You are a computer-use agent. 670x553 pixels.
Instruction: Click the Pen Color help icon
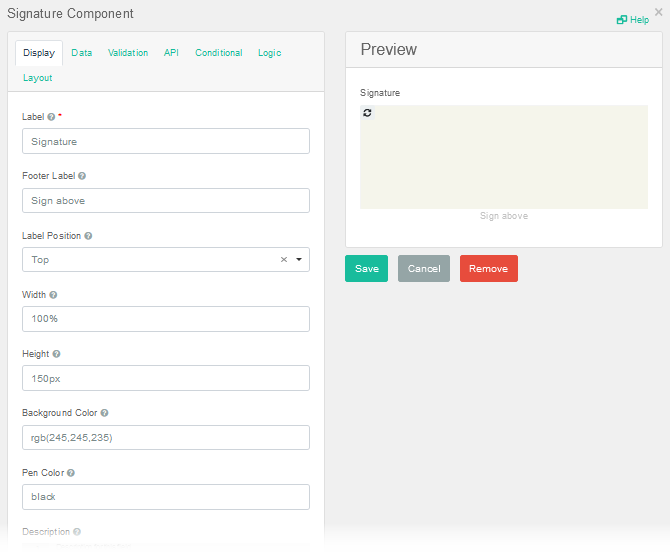(x=71, y=472)
